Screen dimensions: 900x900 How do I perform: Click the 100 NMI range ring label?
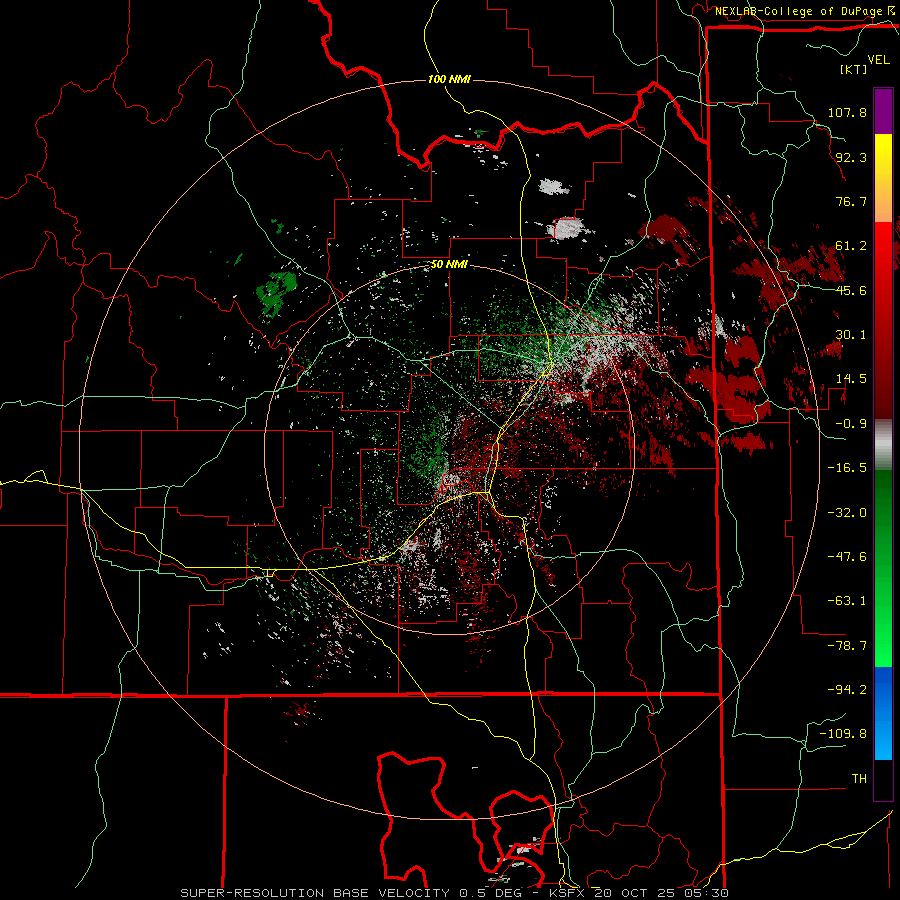(449, 79)
